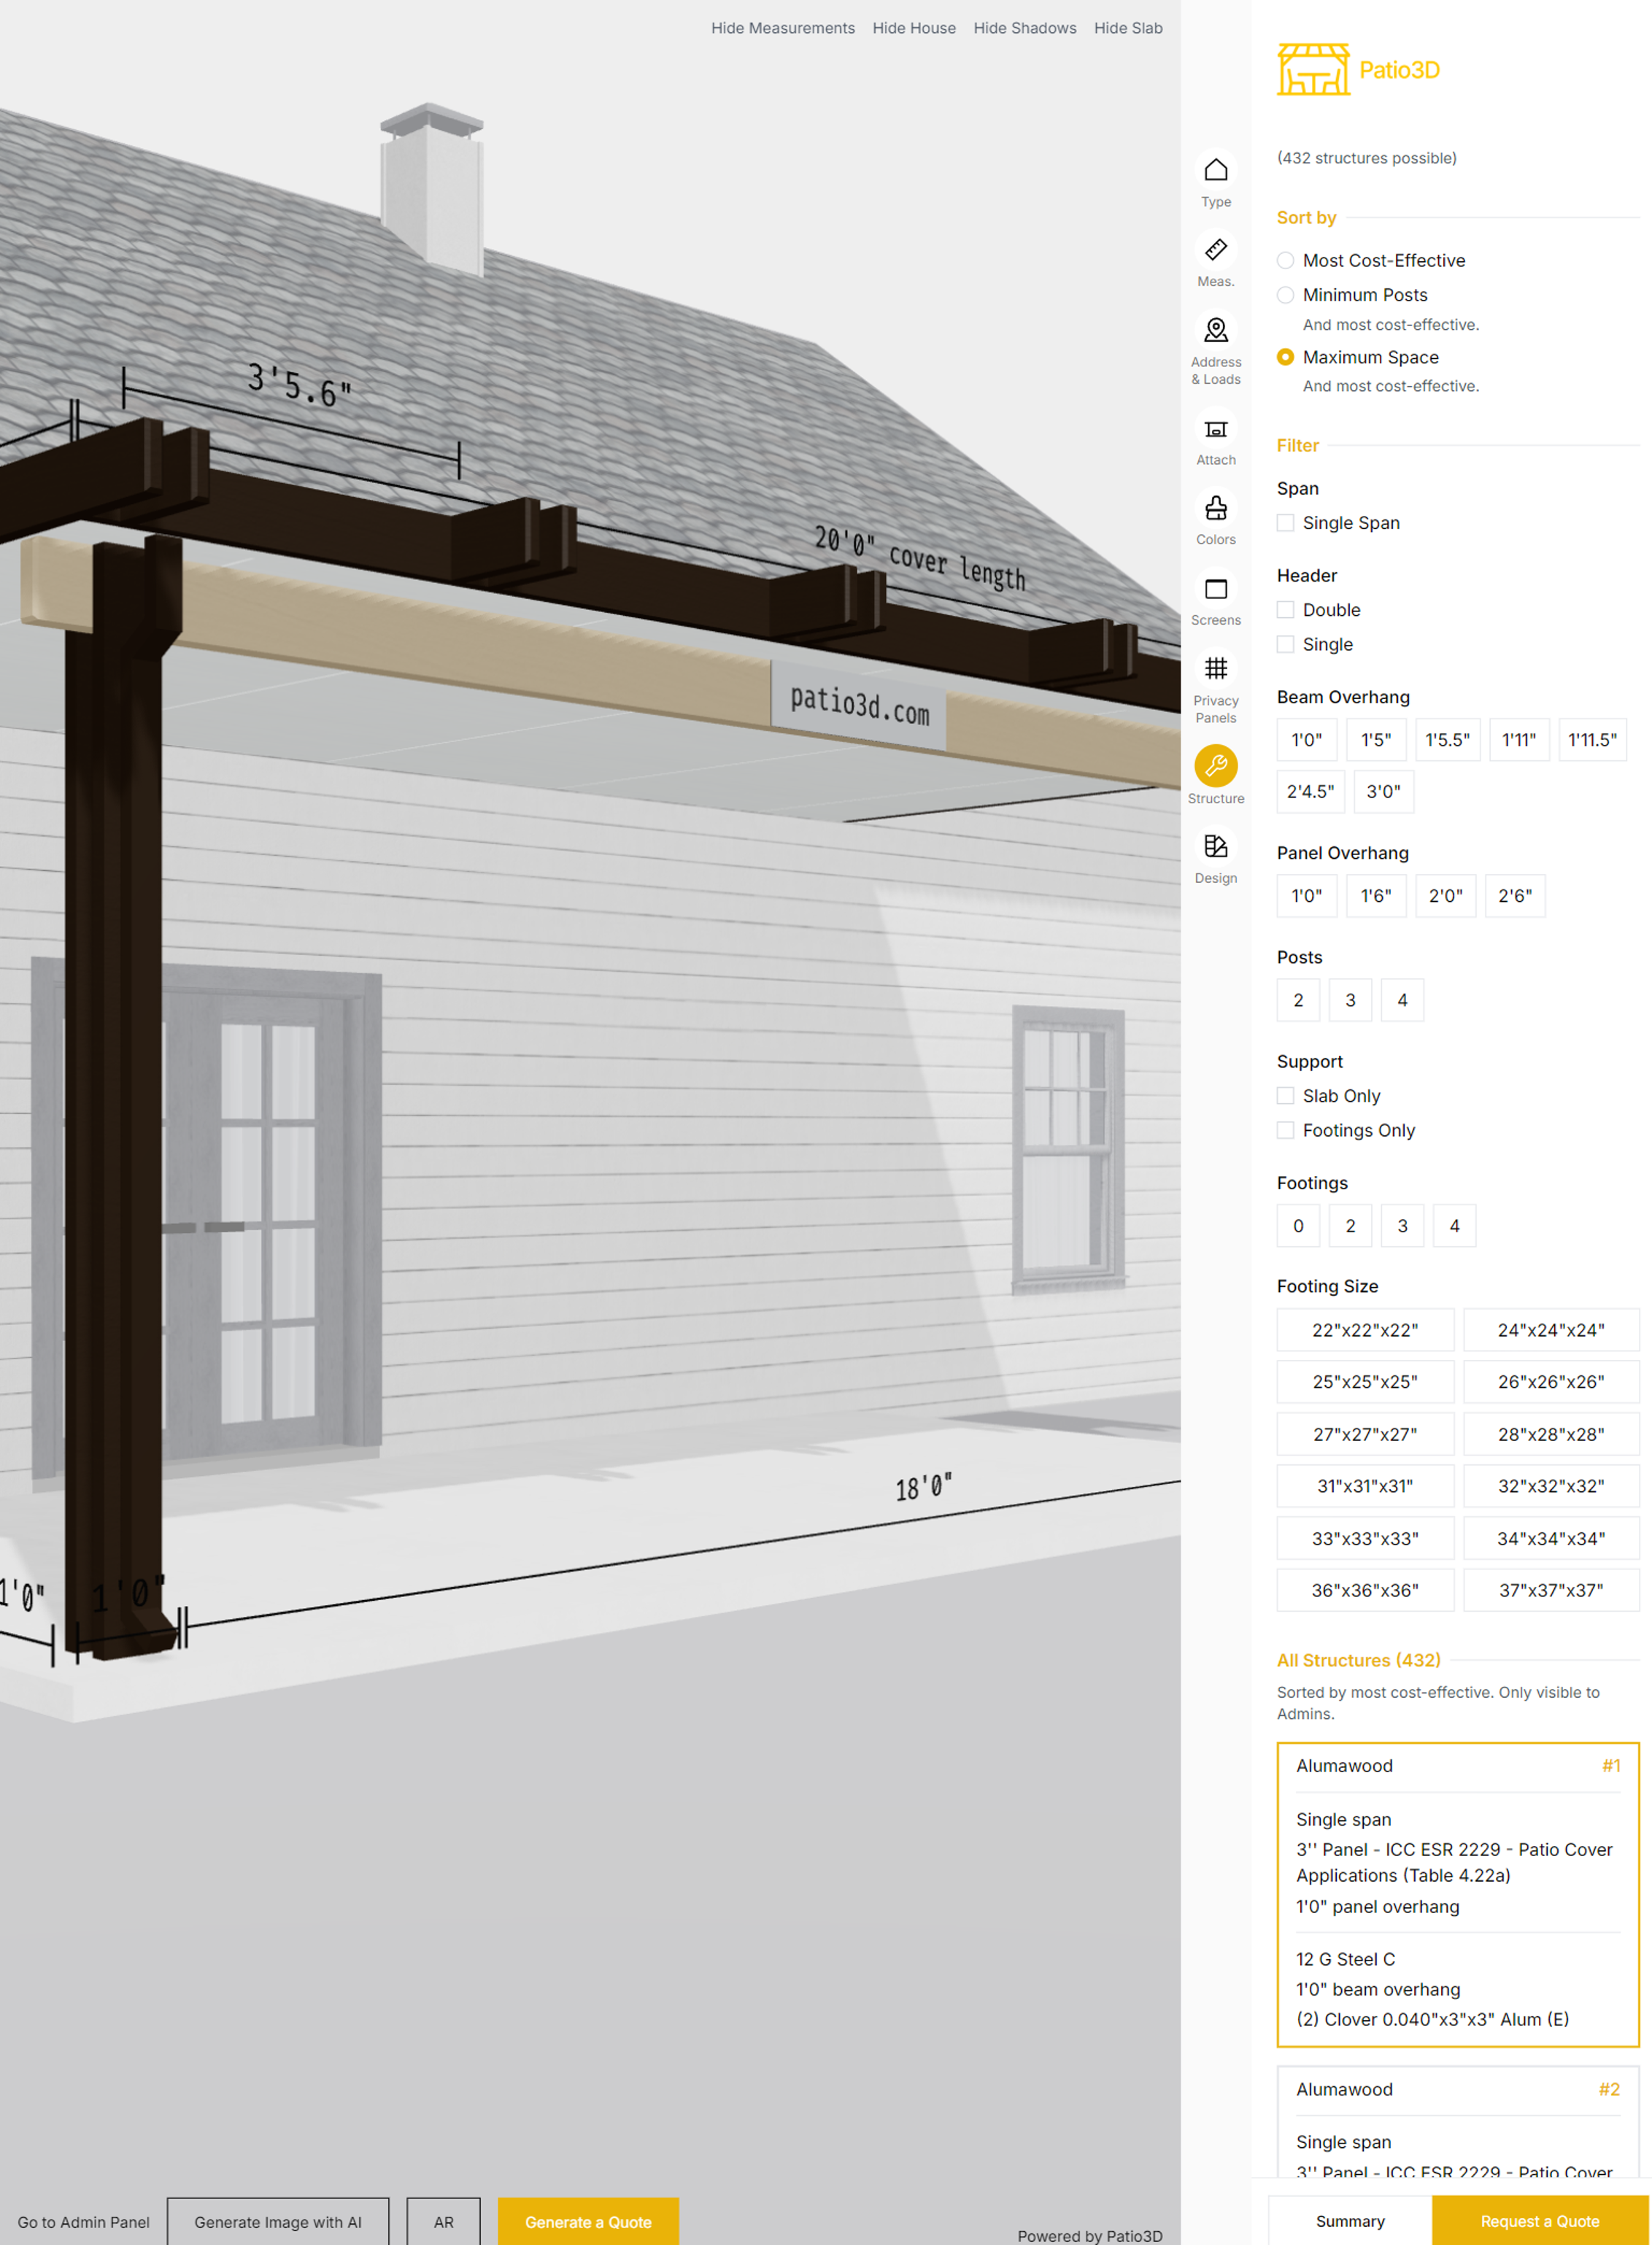
Task: Open the Measurements ruler icon
Action: pos(1215,250)
